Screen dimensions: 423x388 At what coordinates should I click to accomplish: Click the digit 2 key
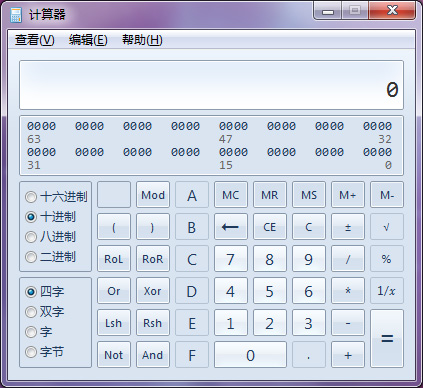(x=270, y=323)
